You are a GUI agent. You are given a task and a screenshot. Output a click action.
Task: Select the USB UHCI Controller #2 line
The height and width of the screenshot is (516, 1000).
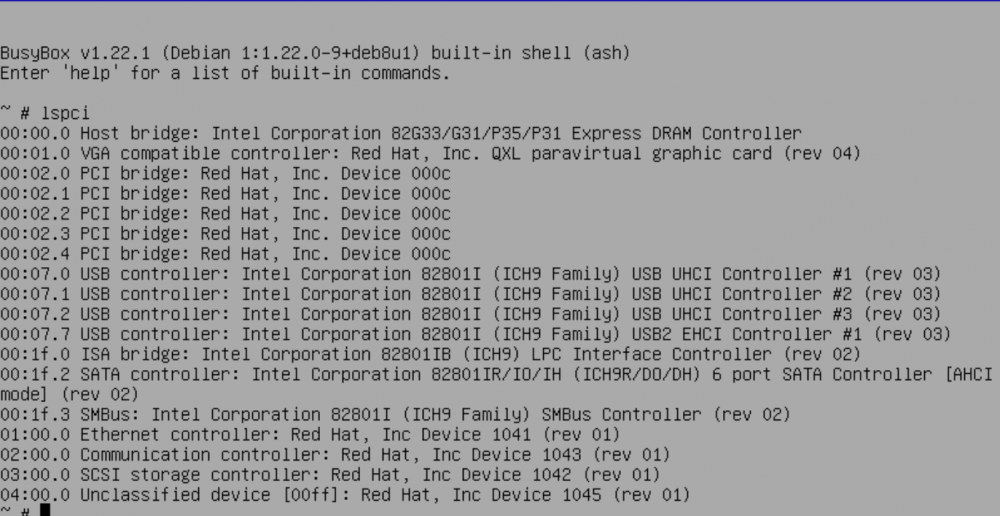tap(471, 294)
